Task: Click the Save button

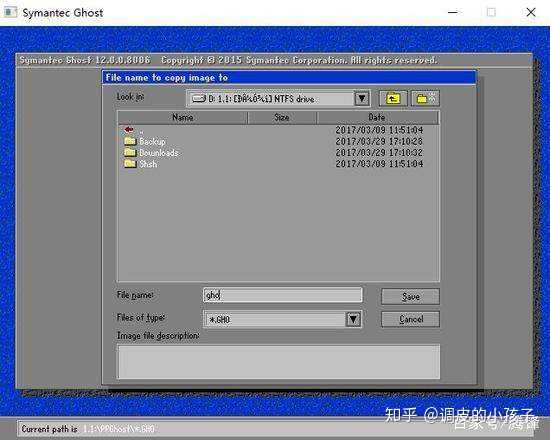Action: click(410, 297)
